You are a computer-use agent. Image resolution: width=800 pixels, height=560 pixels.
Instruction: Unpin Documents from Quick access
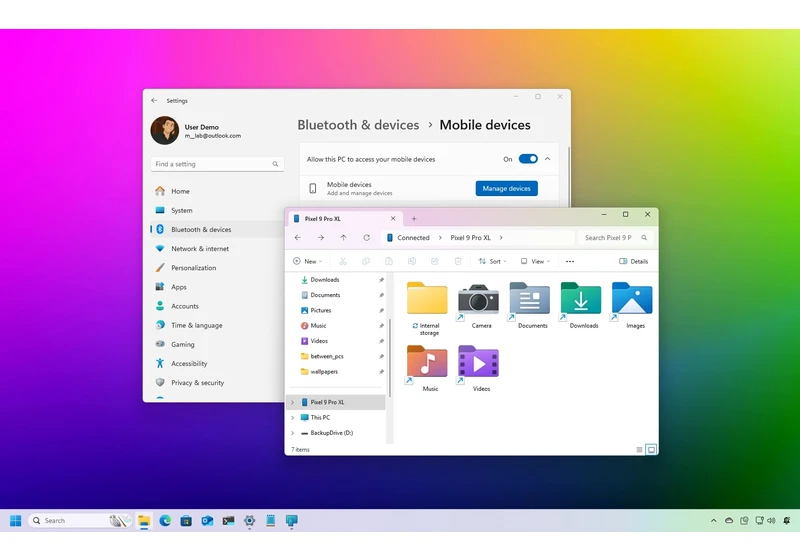381,295
